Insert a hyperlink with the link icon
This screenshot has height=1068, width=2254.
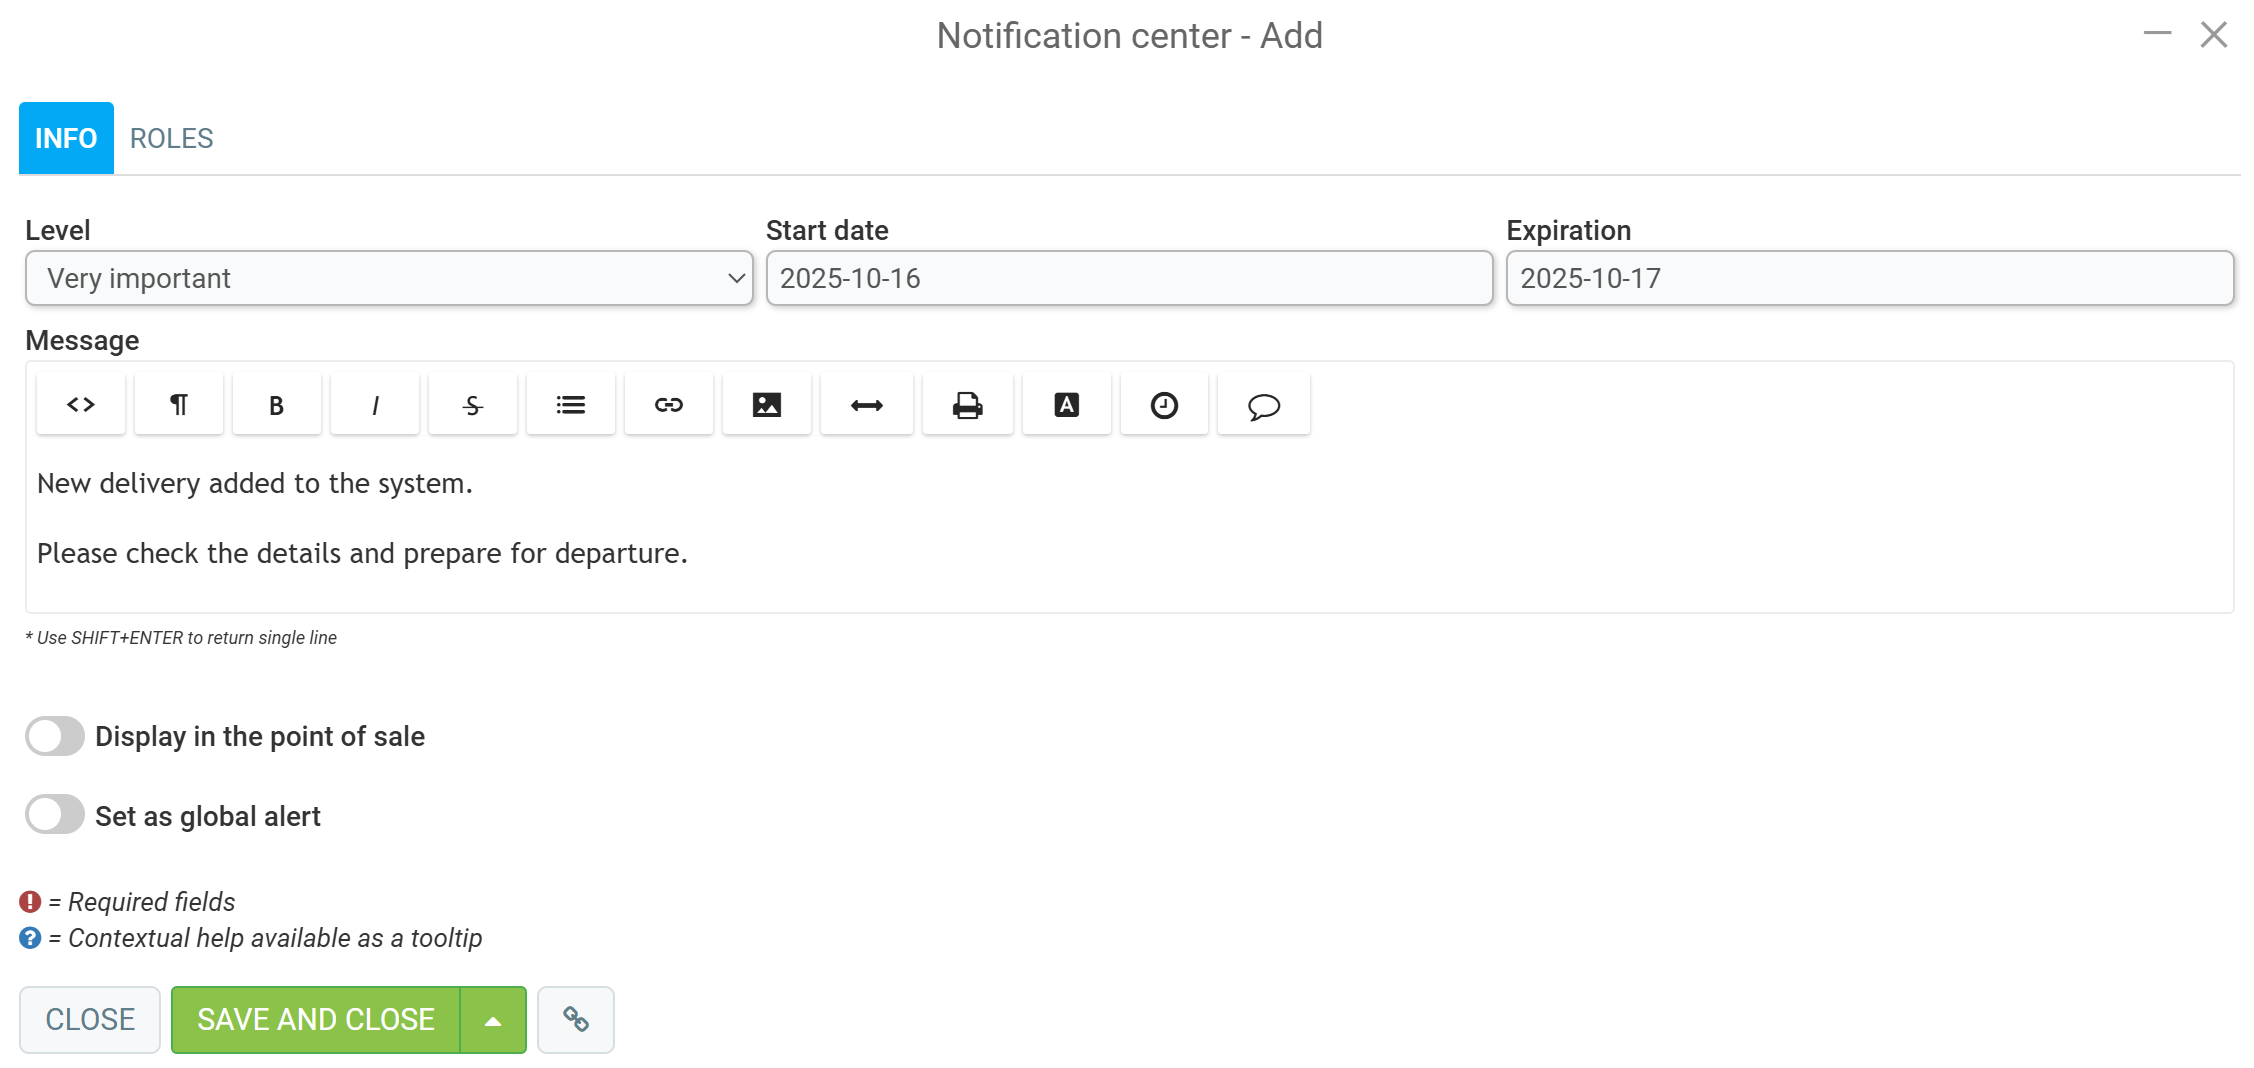(669, 404)
